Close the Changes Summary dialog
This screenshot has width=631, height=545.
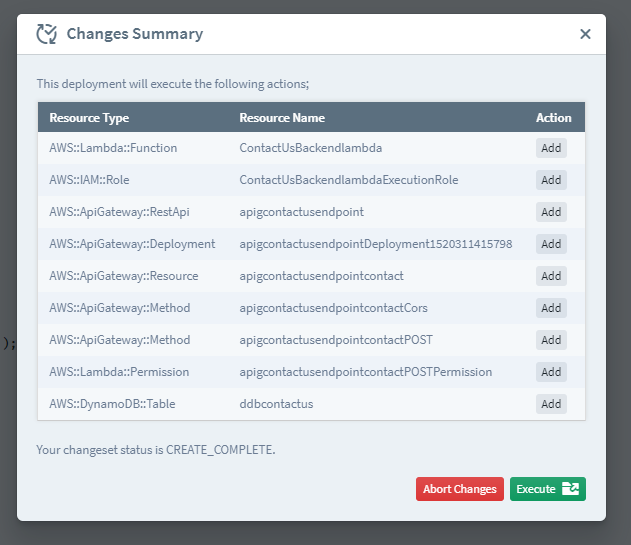coord(585,34)
